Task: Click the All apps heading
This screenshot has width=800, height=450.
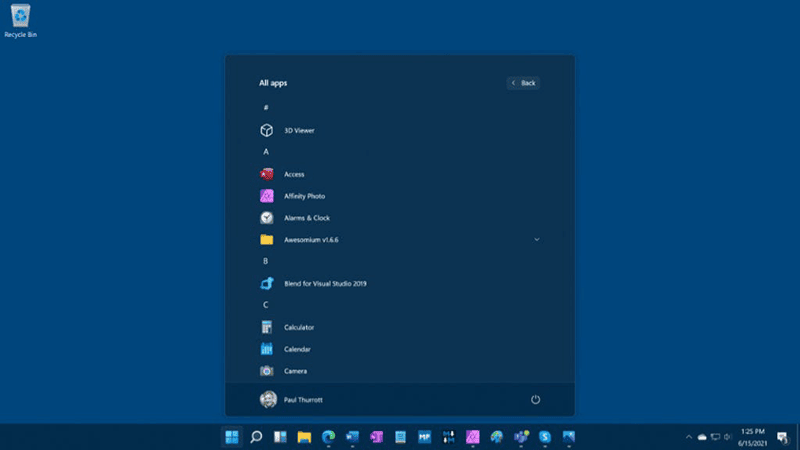Action: click(273, 83)
